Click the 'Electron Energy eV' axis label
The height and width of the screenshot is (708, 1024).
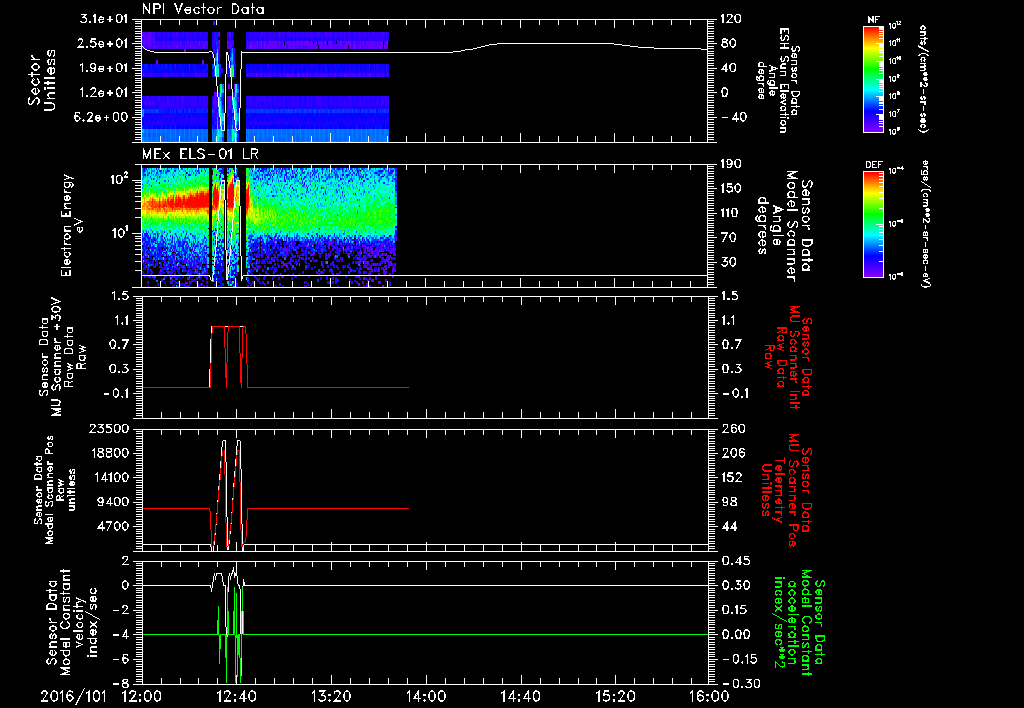[74, 225]
